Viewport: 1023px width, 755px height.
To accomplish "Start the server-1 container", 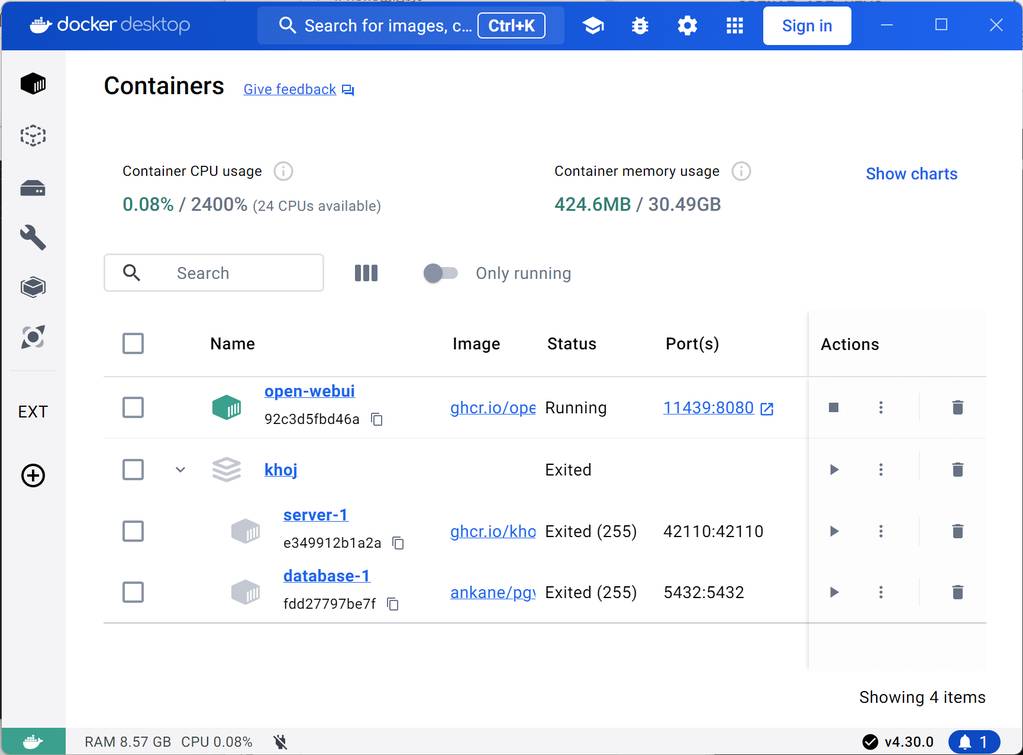I will tap(834, 531).
